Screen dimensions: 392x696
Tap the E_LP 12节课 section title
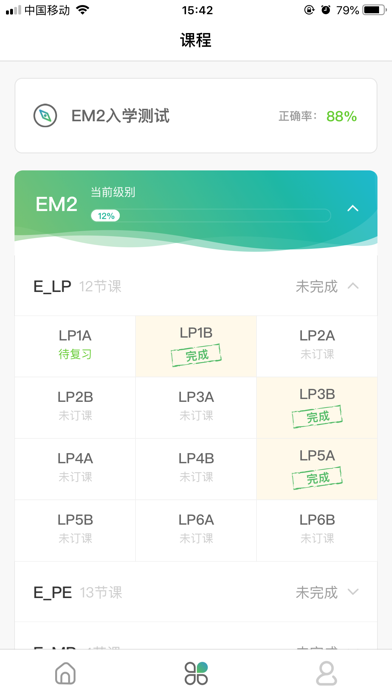(x=77, y=286)
